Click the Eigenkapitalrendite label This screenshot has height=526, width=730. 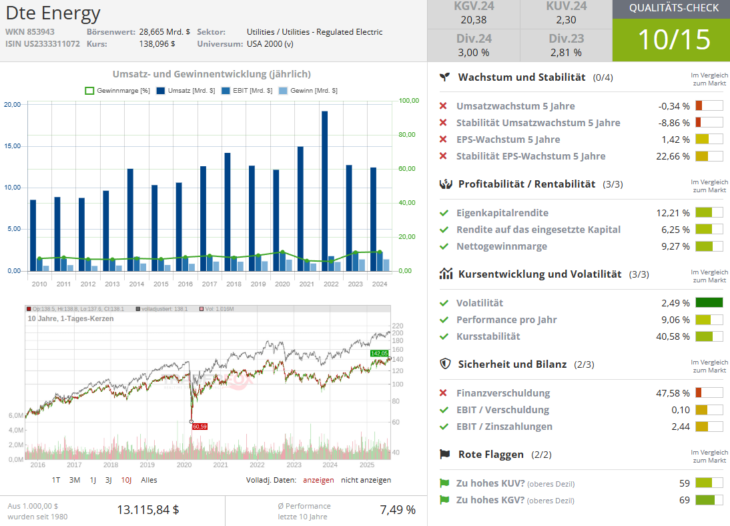pos(502,213)
